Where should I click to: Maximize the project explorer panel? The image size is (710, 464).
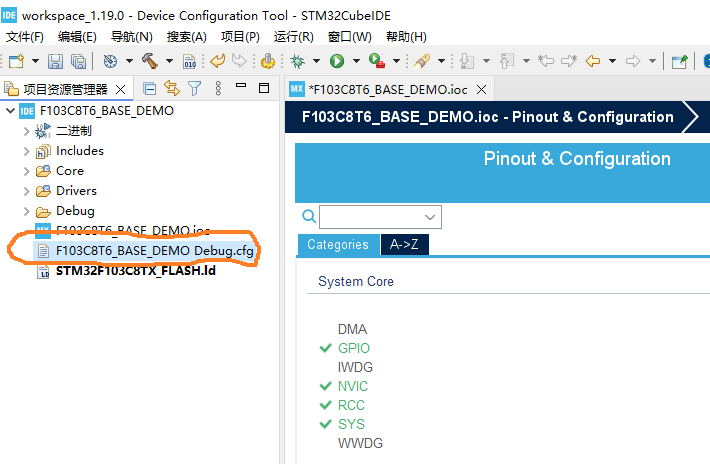[x=264, y=88]
